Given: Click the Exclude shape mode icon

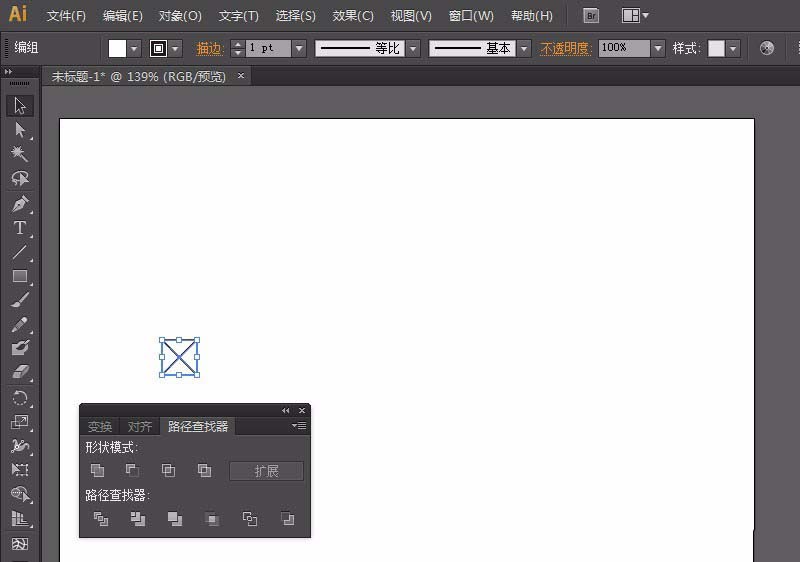Looking at the screenshot, I should pyautogui.click(x=204, y=470).
